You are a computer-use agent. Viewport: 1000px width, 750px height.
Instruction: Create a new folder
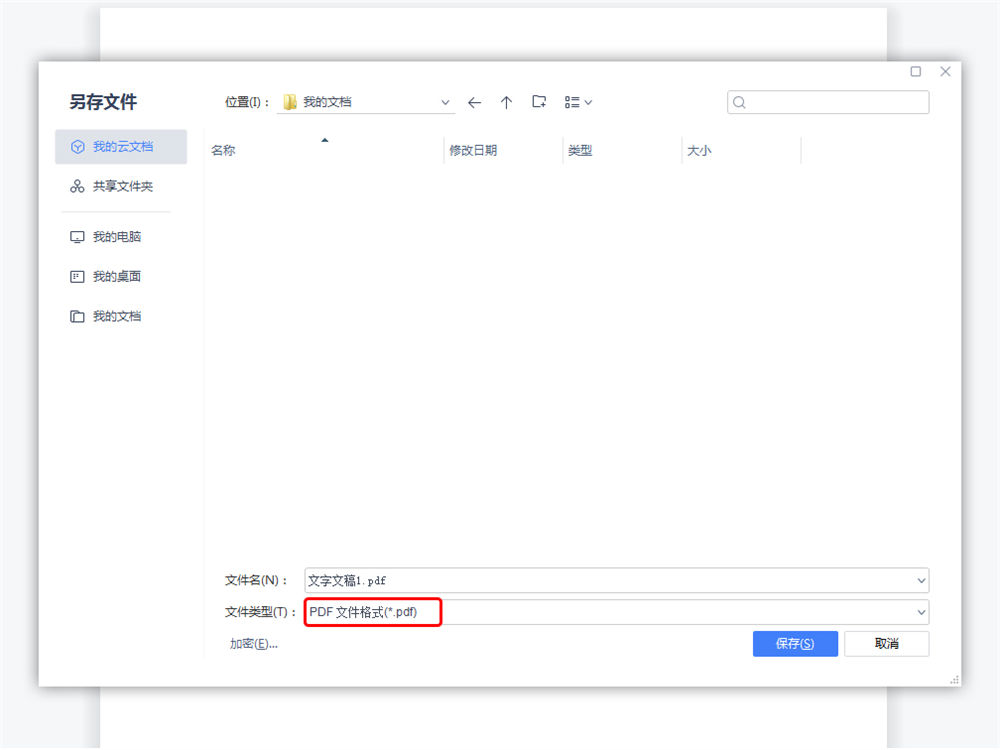coord(539,102)
